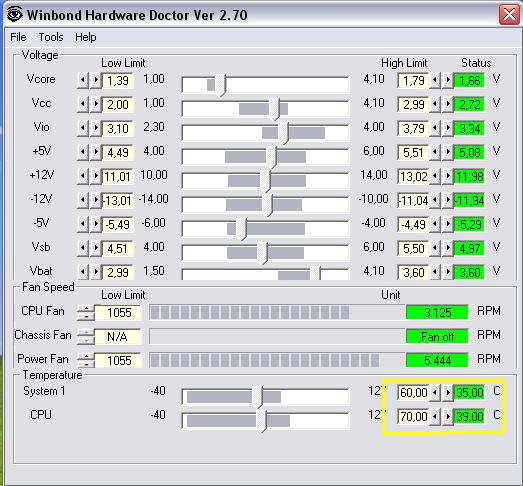The height and width of the screenshot is (486, 523).
Task: Decrease +5V low limit with left arrow
Action: 82,152
